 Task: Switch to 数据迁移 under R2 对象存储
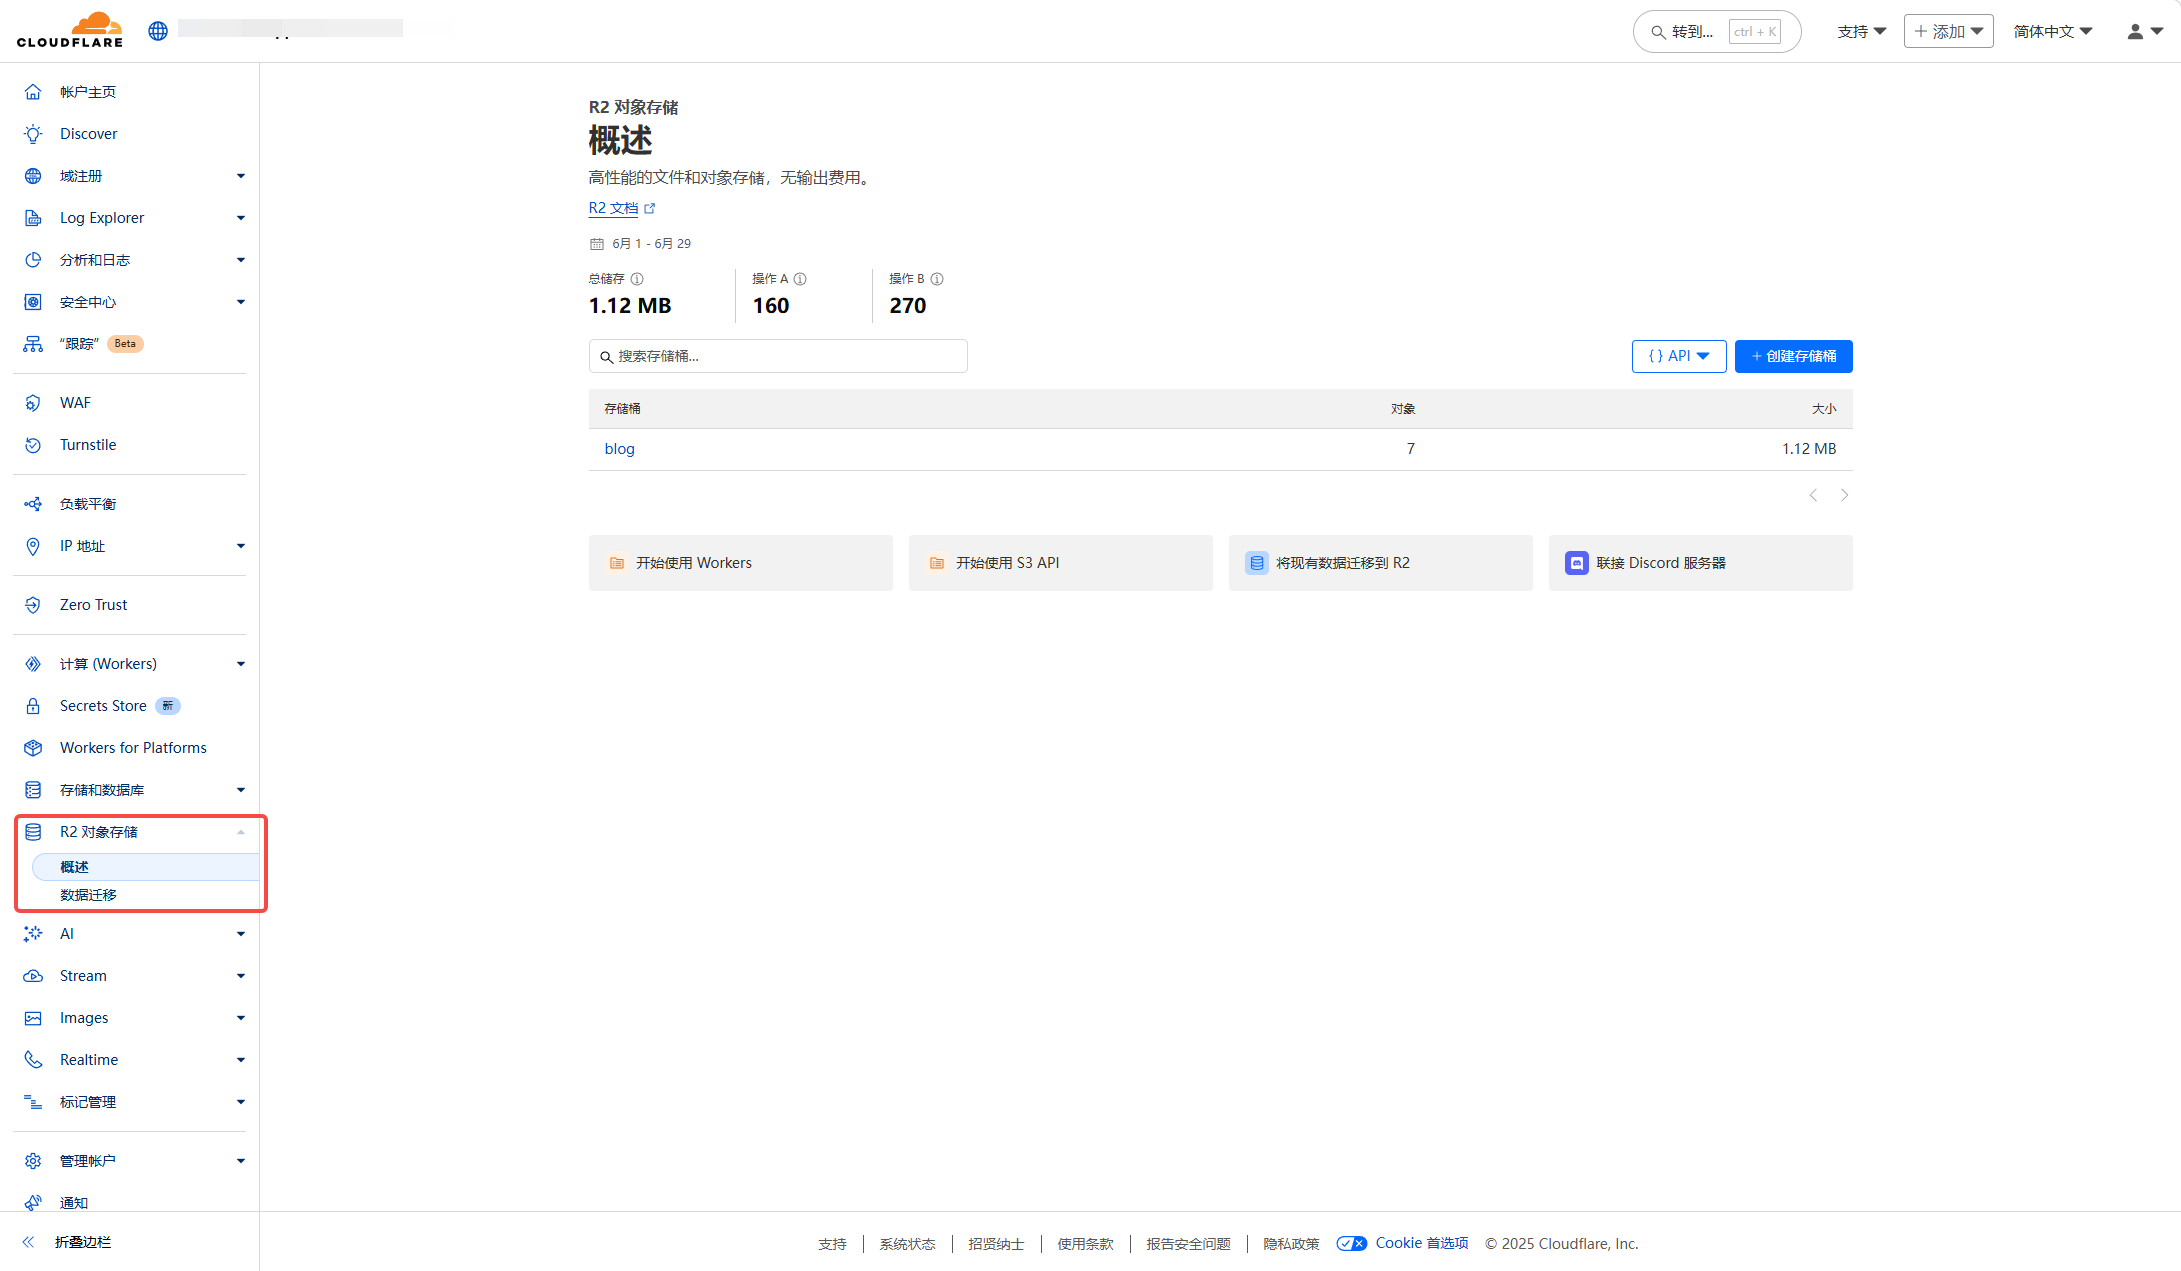[x=88, y=894]
